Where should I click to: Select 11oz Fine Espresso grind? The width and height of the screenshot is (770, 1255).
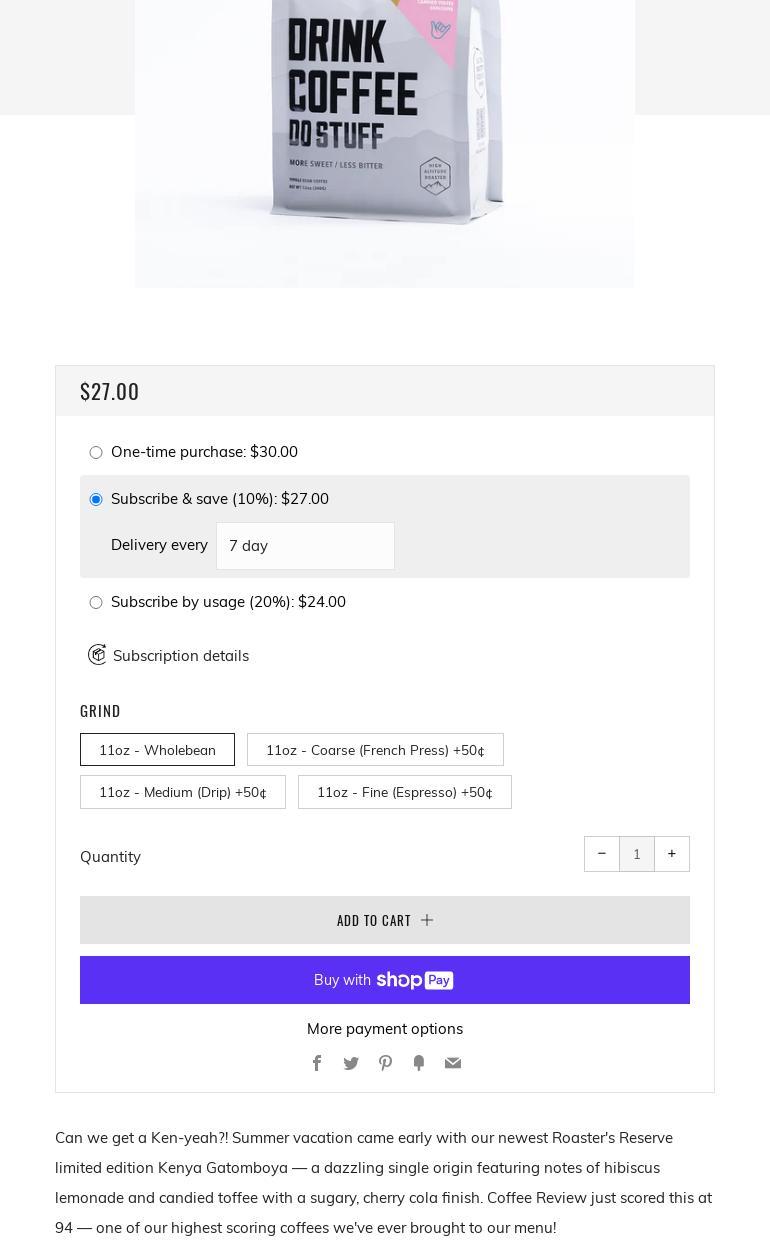405,792
